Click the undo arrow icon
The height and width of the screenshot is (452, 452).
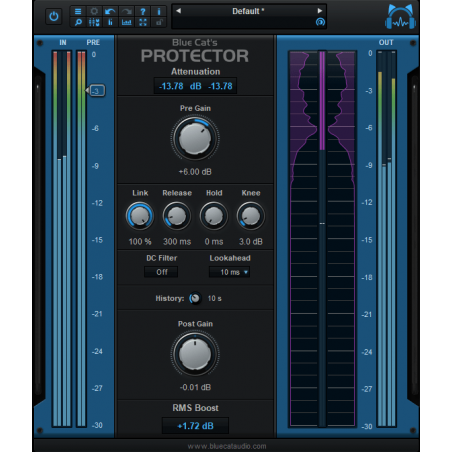click(110, 11)
